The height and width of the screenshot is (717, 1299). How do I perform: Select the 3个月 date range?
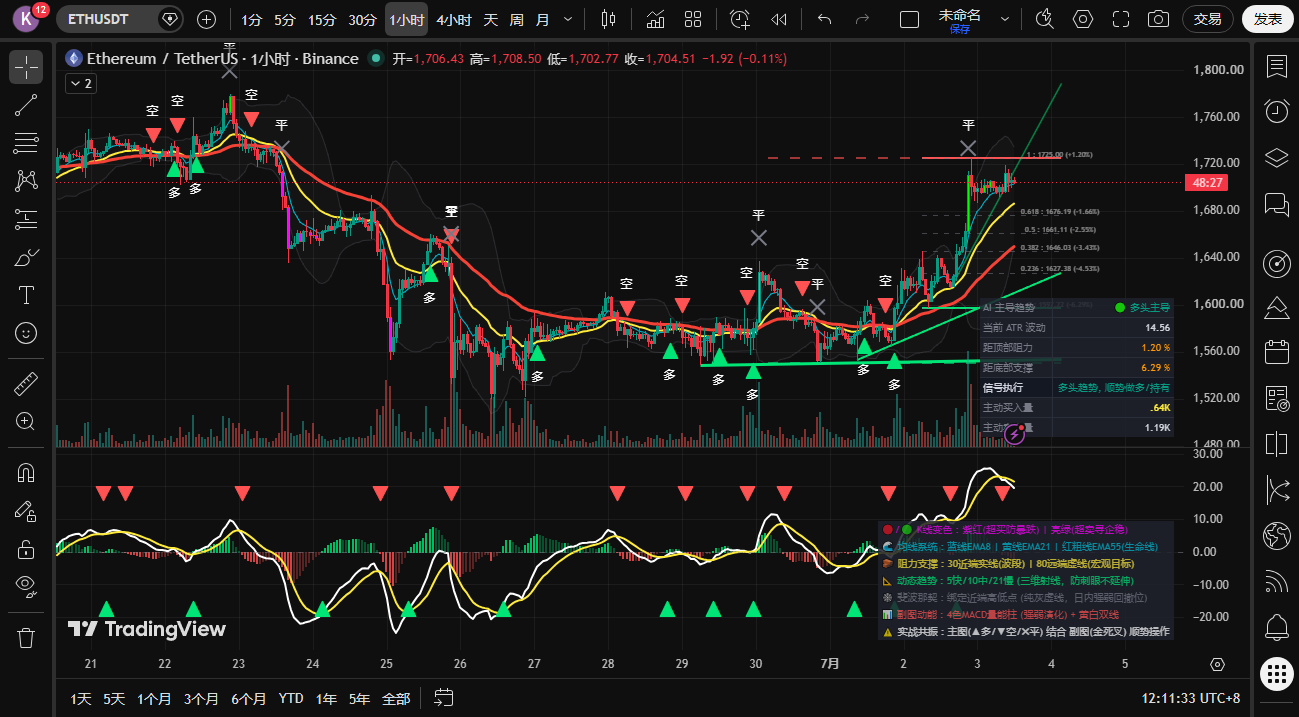pos(201,698)
